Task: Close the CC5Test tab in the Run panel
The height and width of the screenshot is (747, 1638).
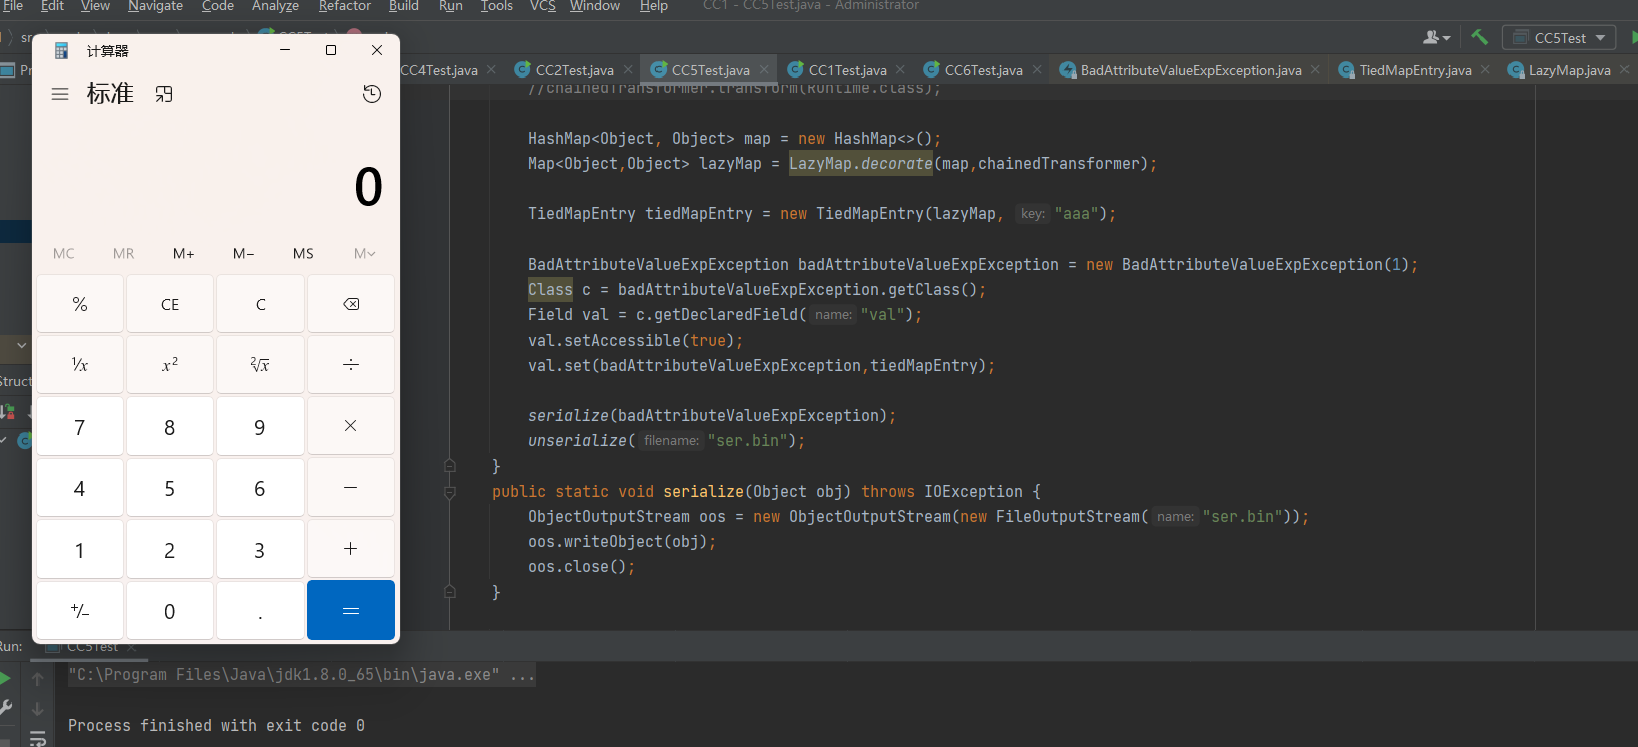Action: click(x=131, y=648)
